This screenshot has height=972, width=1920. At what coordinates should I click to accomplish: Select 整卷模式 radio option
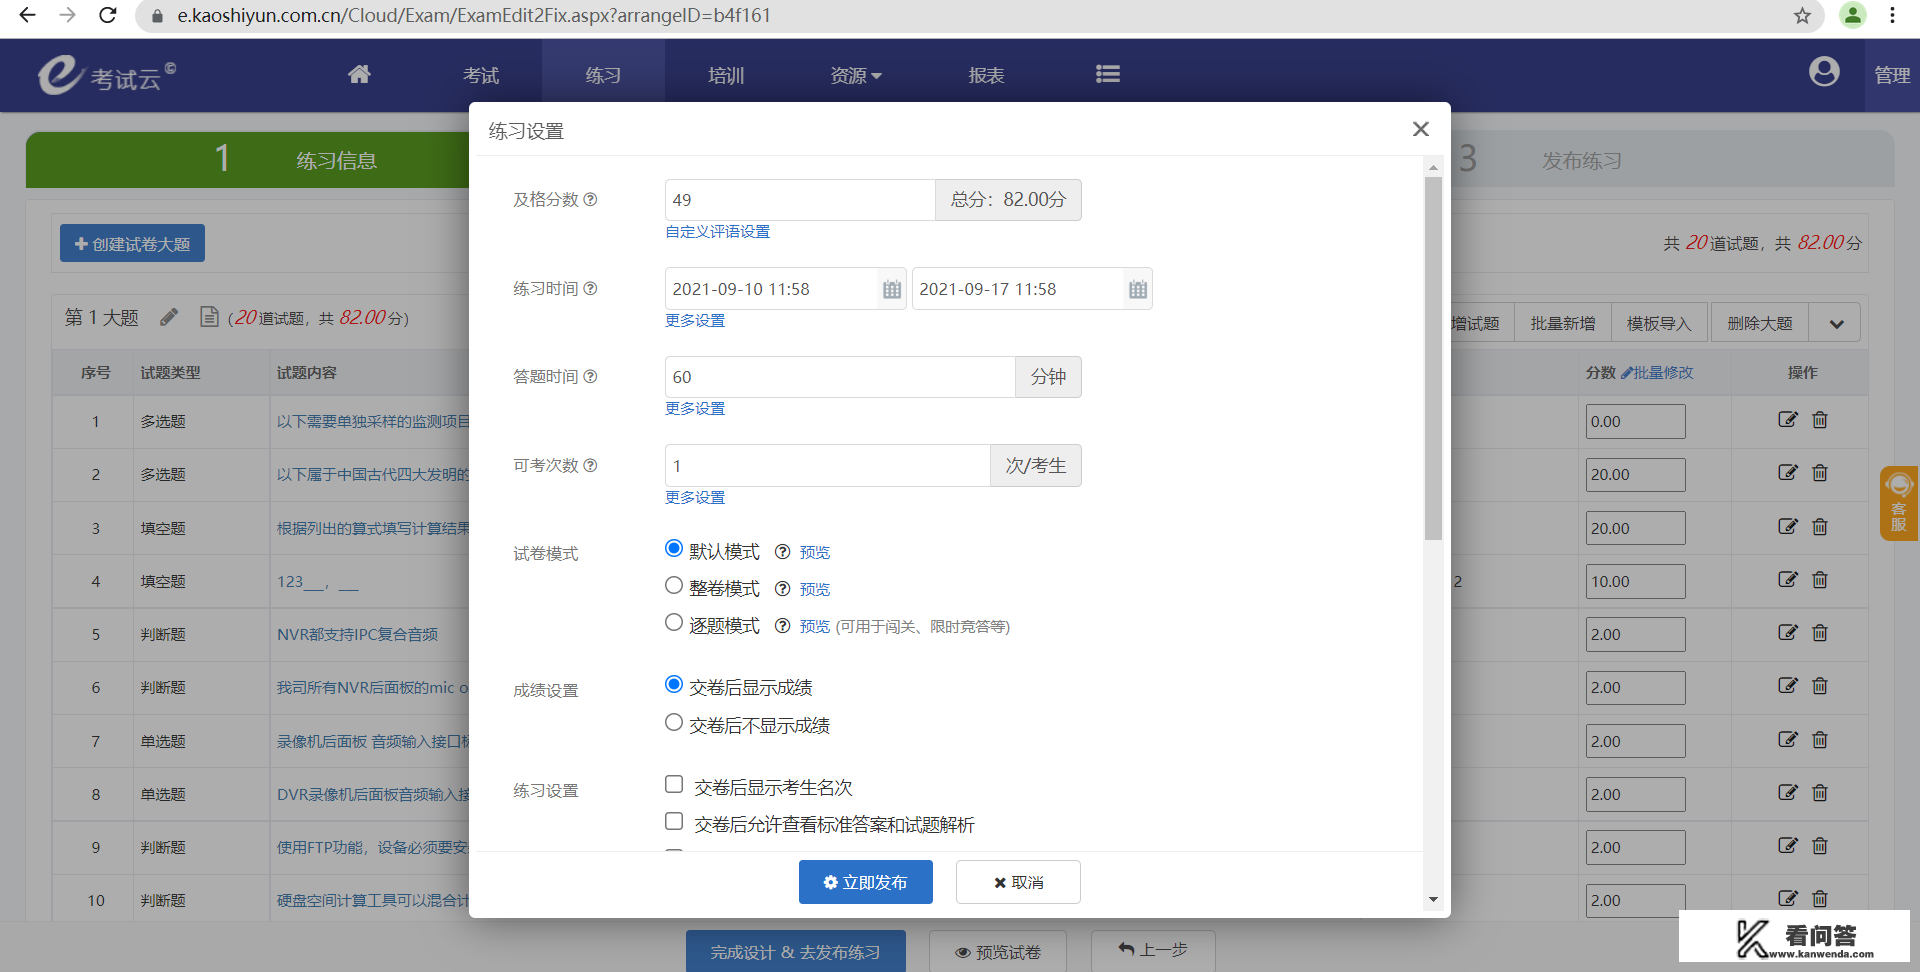674,585
